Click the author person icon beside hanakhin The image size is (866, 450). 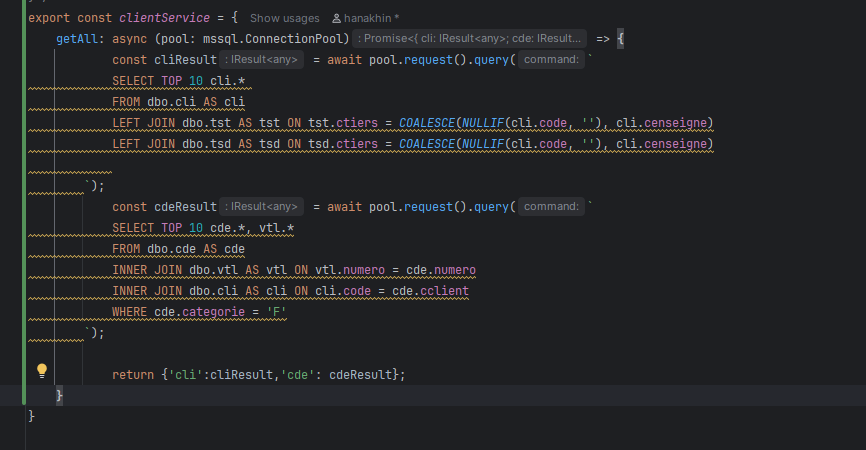336,18
